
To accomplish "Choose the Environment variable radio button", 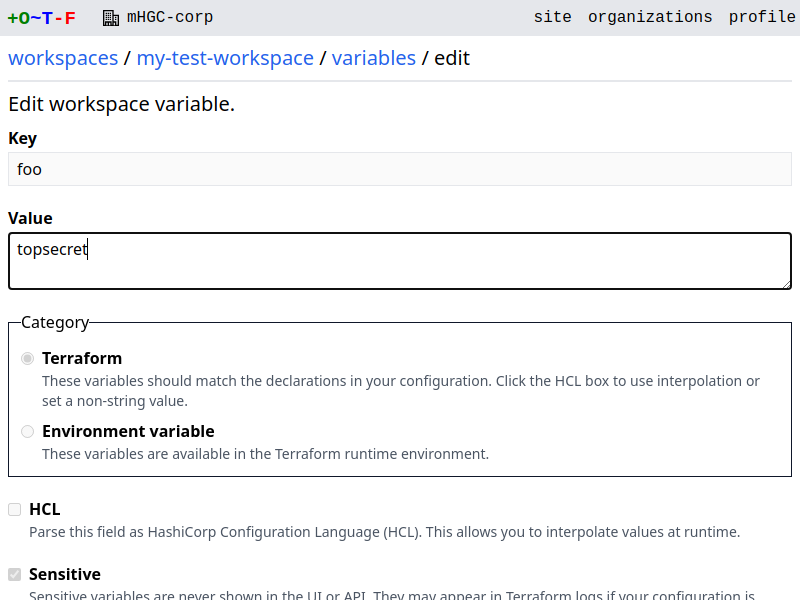I will (28, 431).
